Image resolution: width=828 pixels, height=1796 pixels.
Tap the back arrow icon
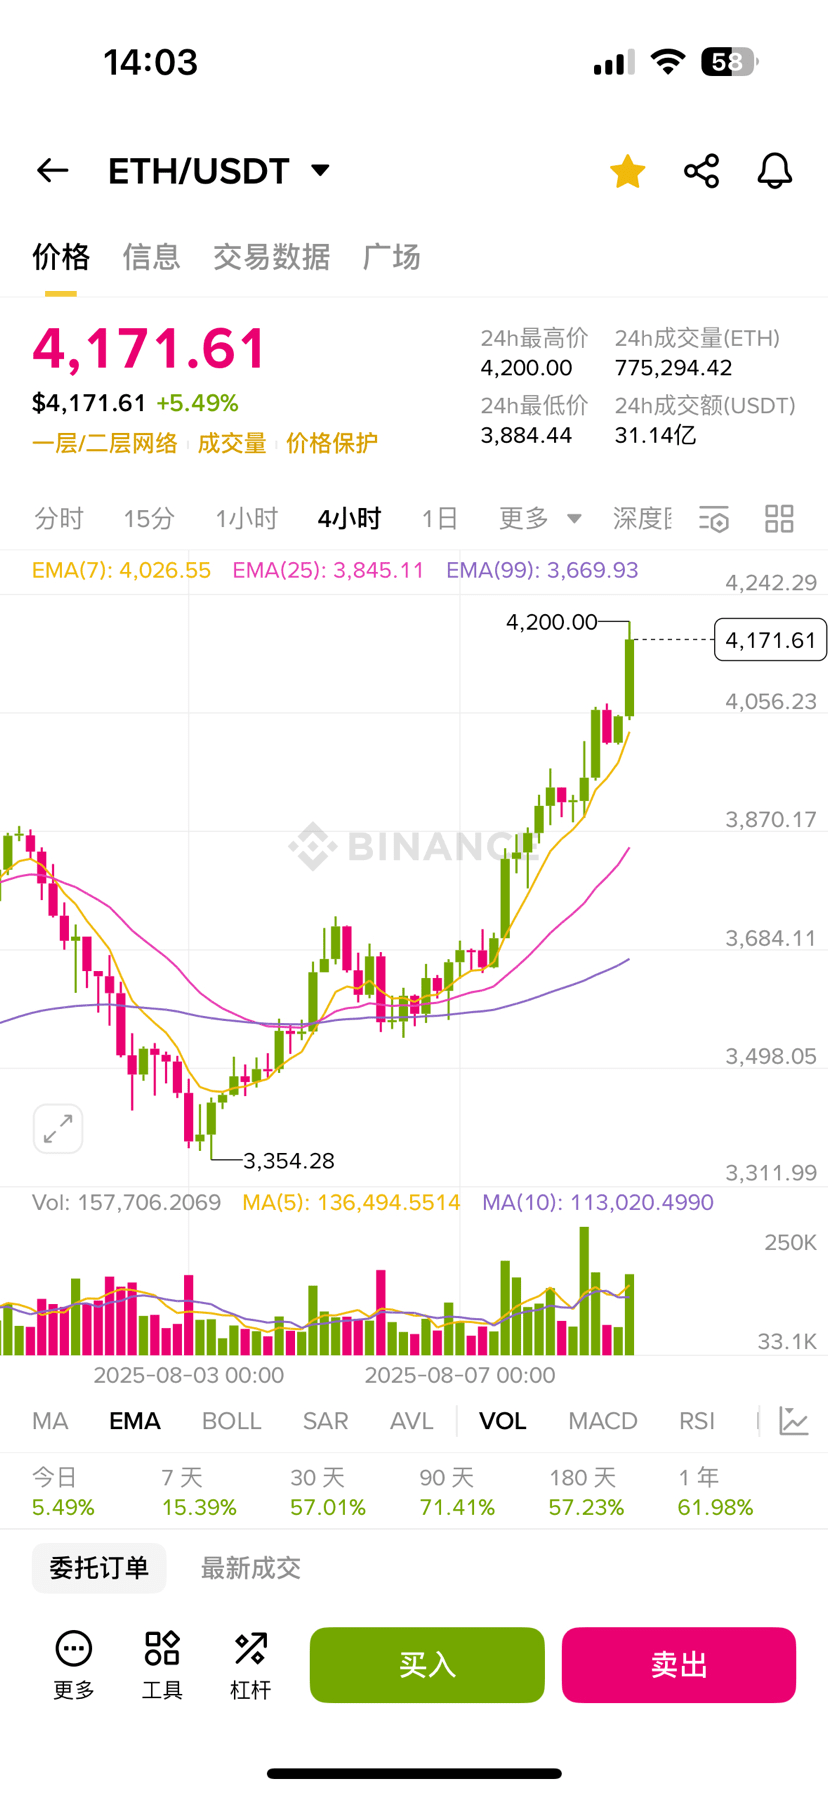pyautogui.click(x=53, y=171)
